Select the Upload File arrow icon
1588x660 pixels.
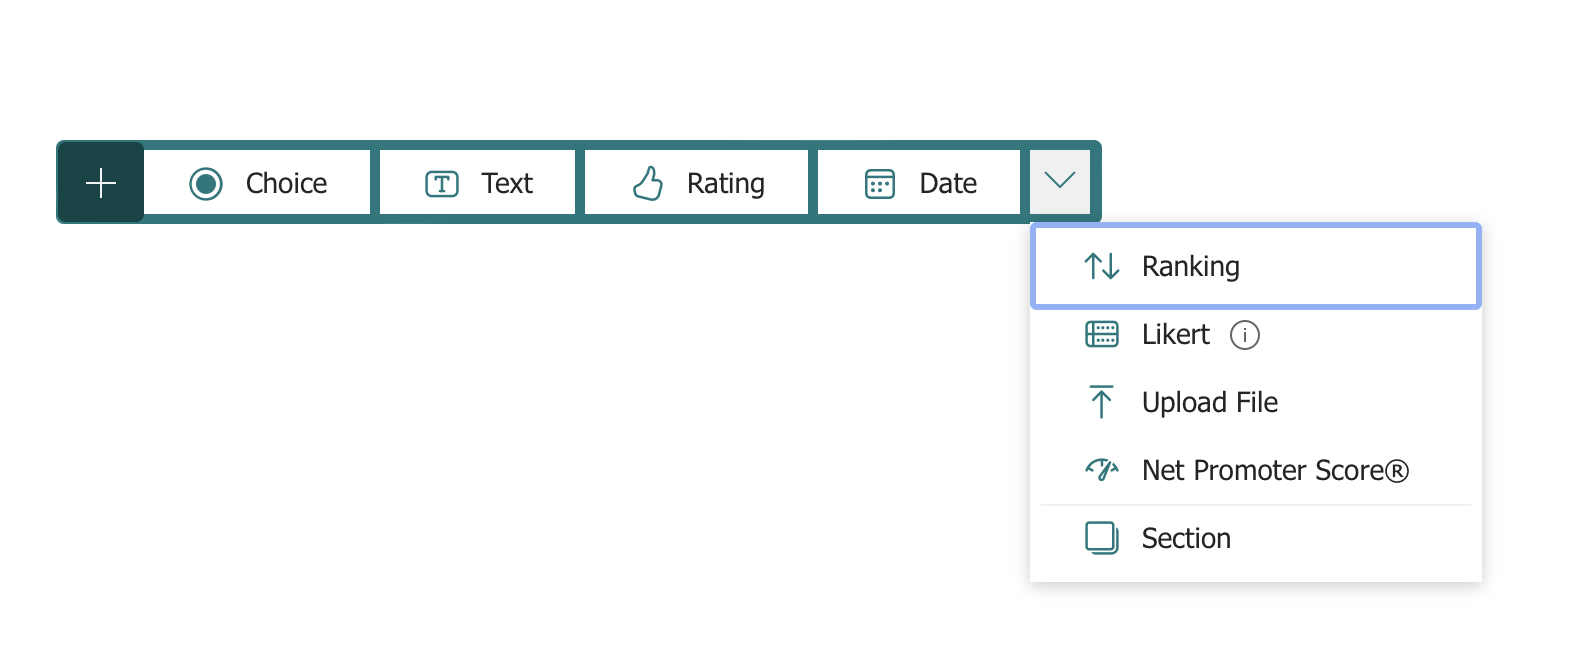pyautogui.click(x=1101, y=401)
